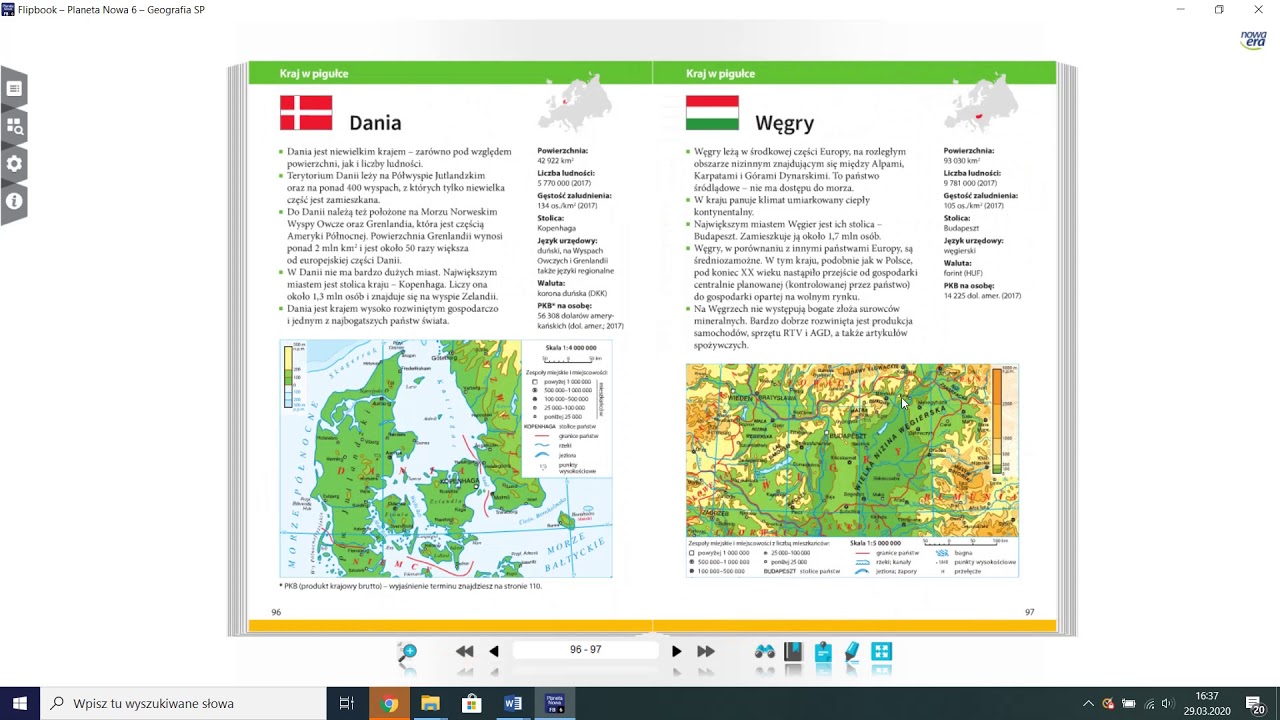Screen dimensions: 1280x720
Task: Open File Explorer from the taskbar
Action: [430, 703]
